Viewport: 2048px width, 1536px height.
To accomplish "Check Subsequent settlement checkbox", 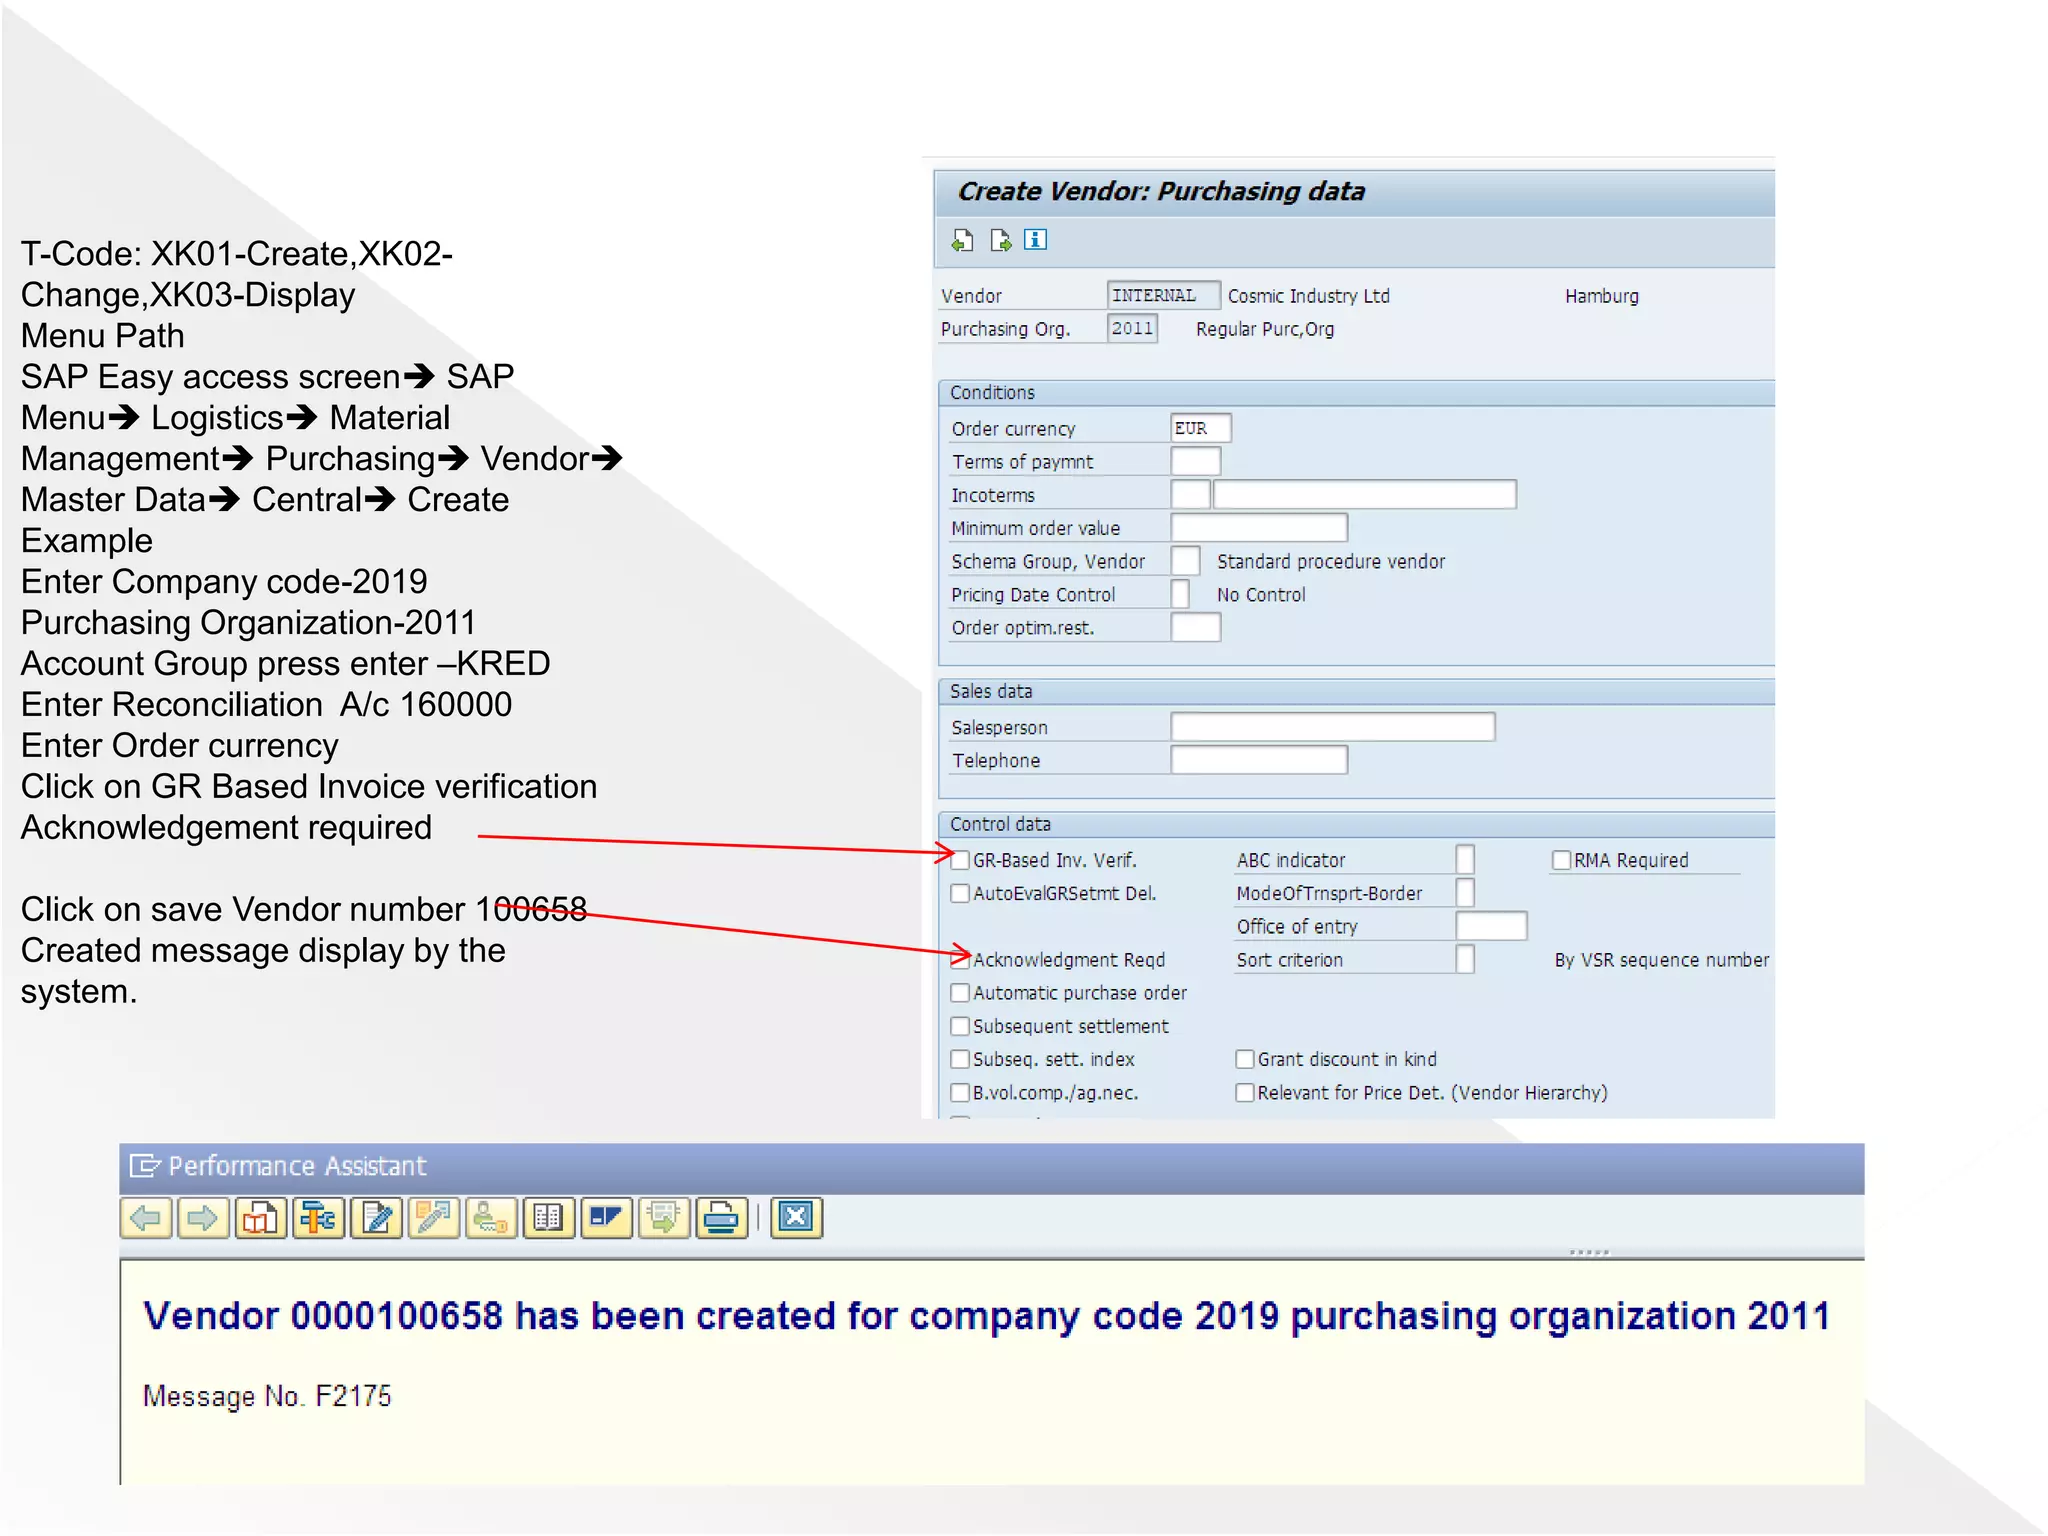I will [960, 1026].
